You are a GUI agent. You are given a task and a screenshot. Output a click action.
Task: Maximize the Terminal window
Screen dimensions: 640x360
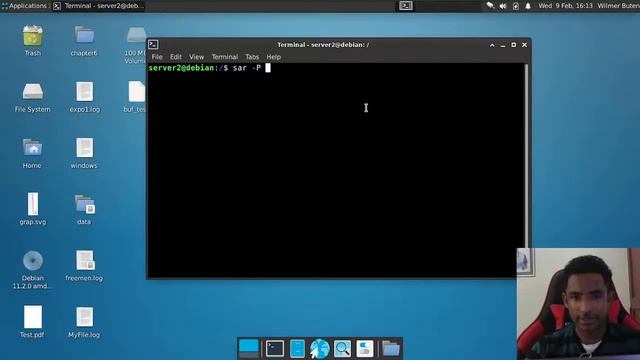coord(514,45)
